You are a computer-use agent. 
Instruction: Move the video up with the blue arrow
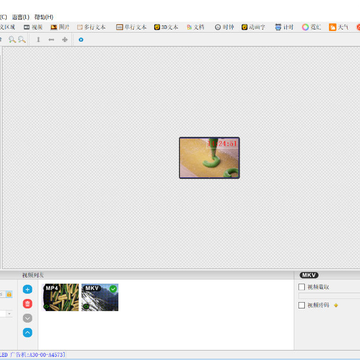point(28,332)
